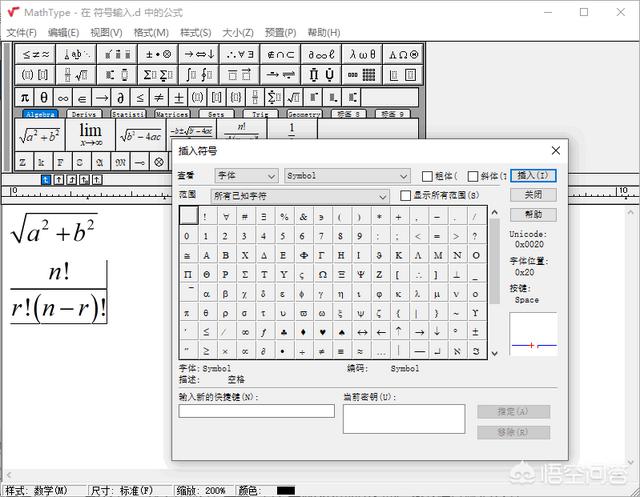Image resolution: width=640 pixels, height=497 pixels.
Task: Open the 大小(Z) menu
Action: [x=238, y=33]
